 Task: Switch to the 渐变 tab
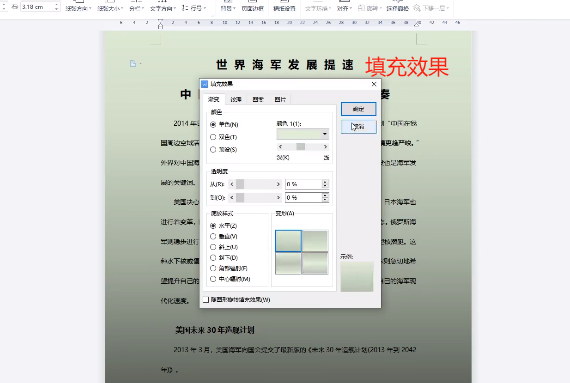pos(213,99)
